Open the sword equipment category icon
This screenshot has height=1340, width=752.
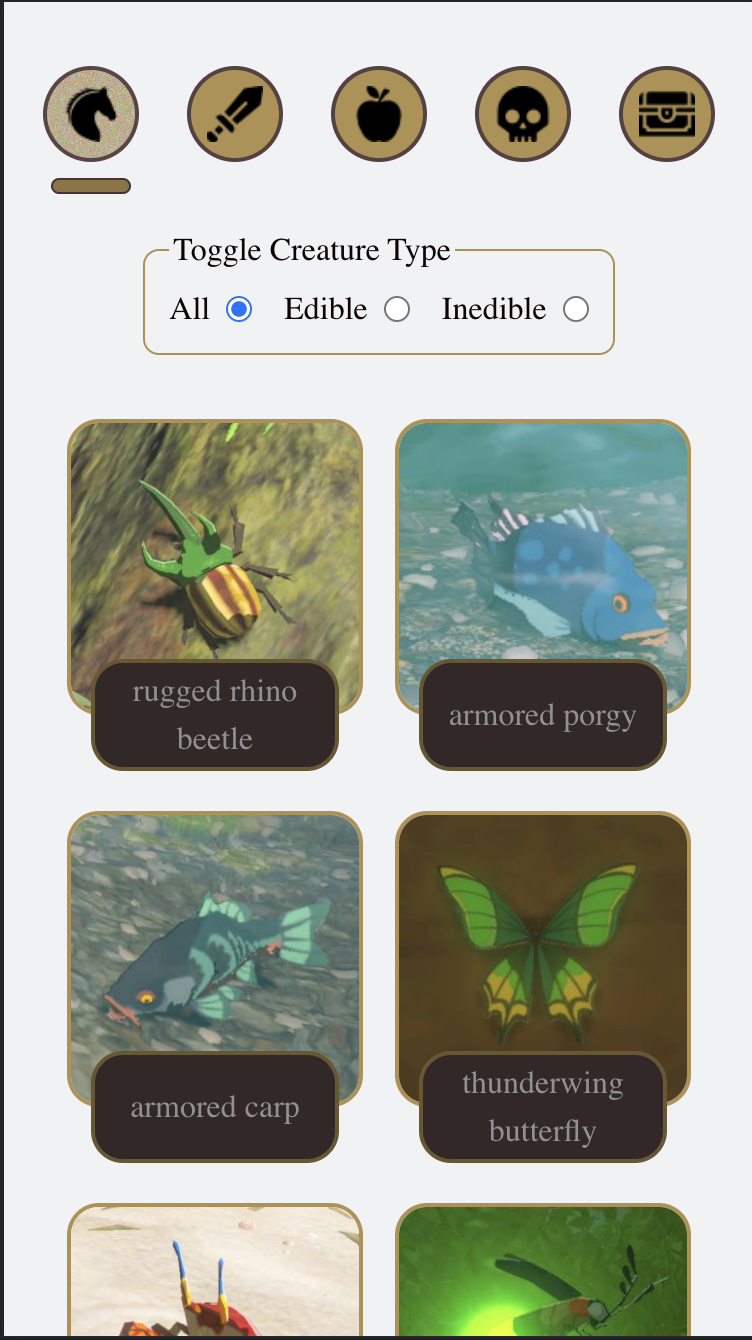click(235, 114)
